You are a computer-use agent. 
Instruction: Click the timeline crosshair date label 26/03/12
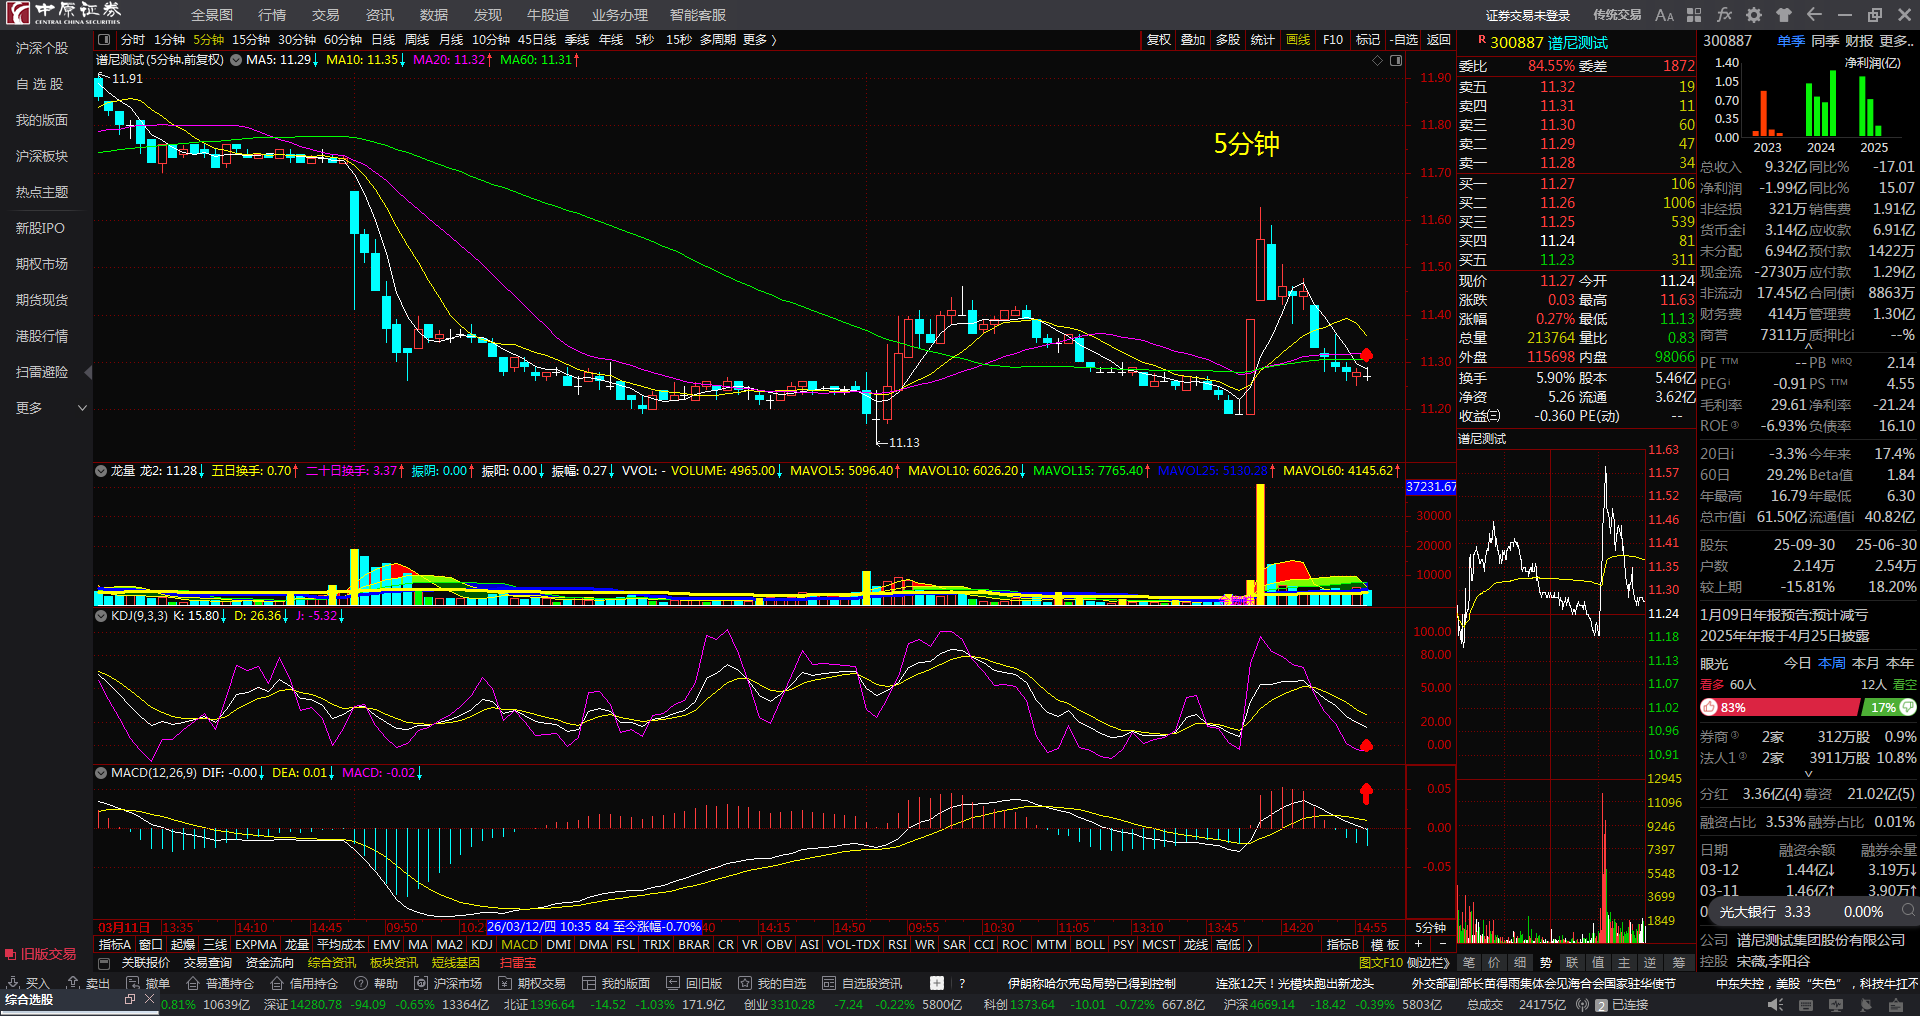(594, 927)
